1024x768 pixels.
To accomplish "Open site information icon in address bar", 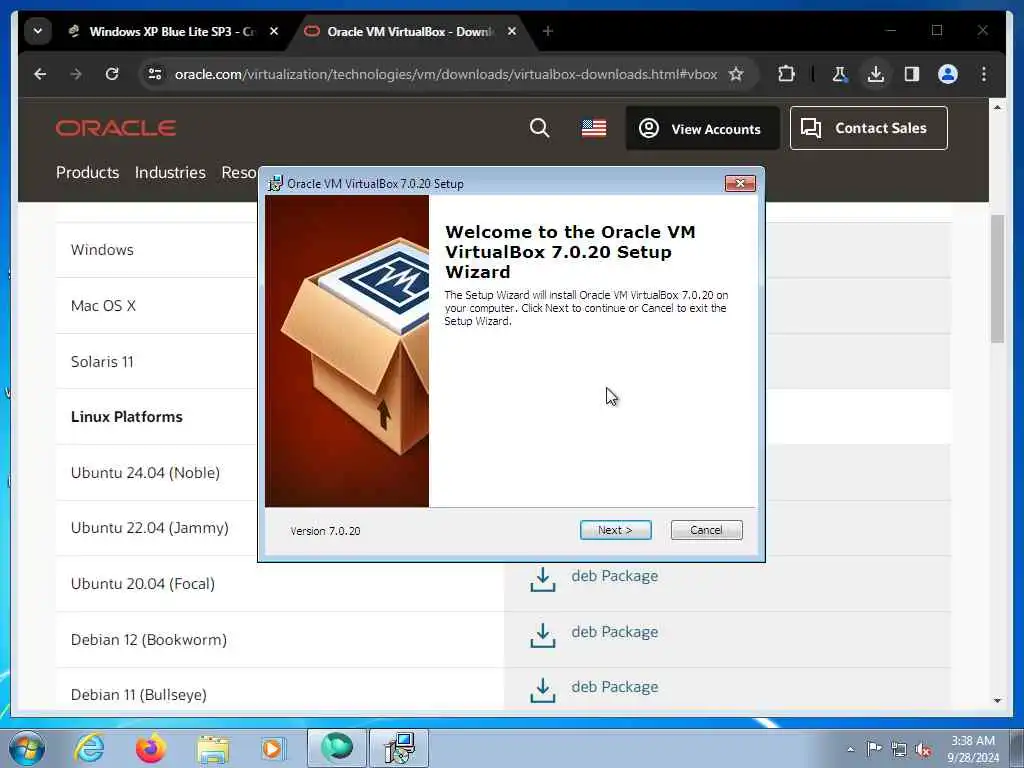I will (x=155, y=74).
